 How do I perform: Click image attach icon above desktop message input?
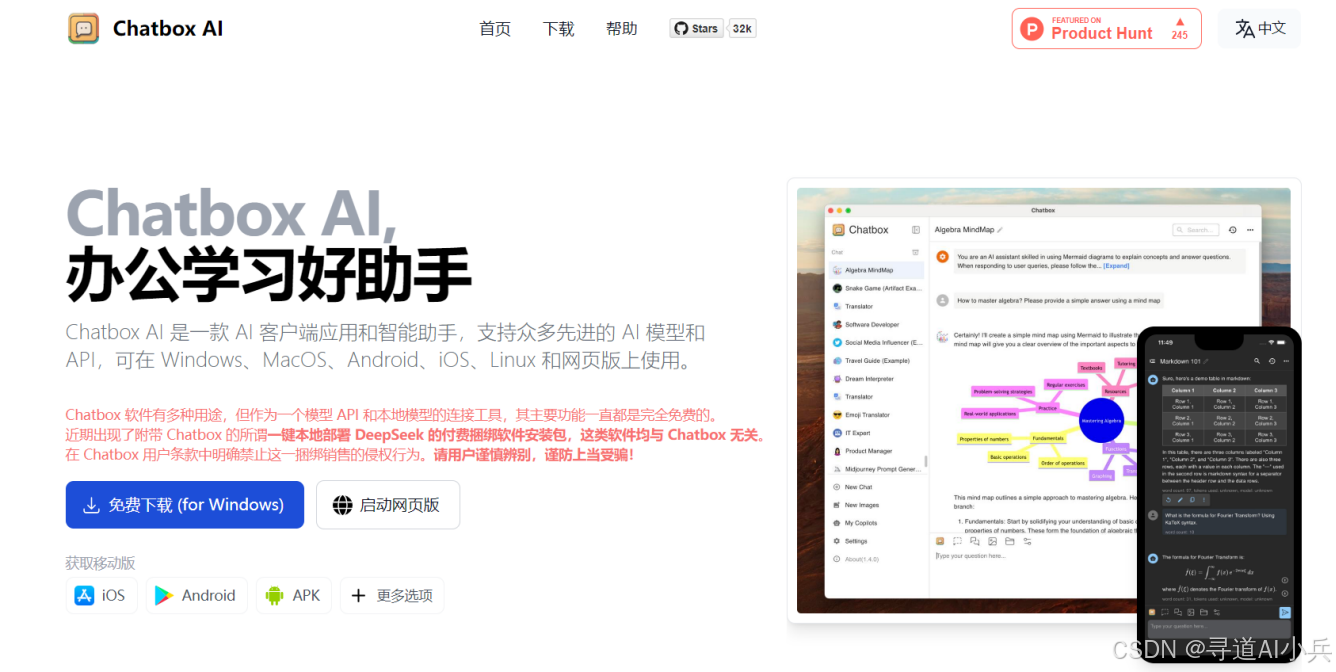click(992, 541)
